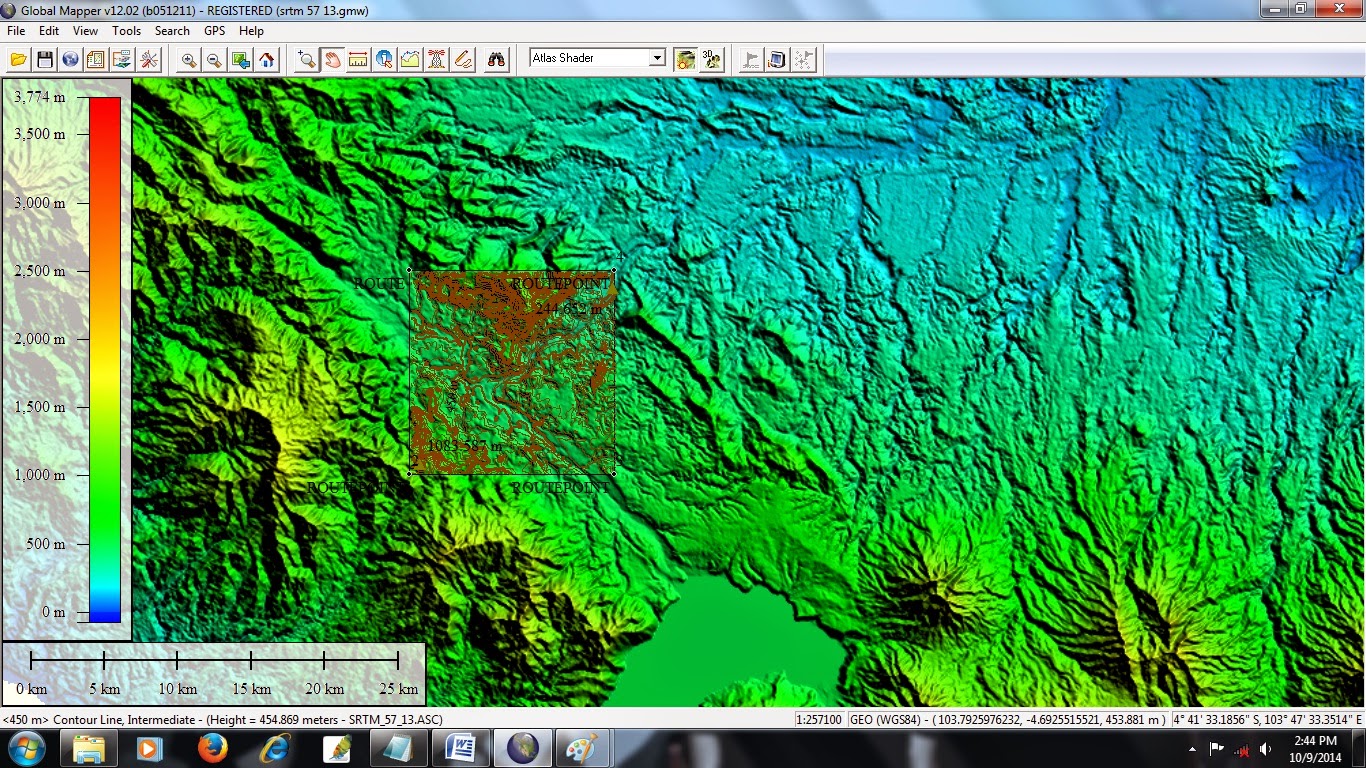Activate the Measure tool

coord(358,59)
